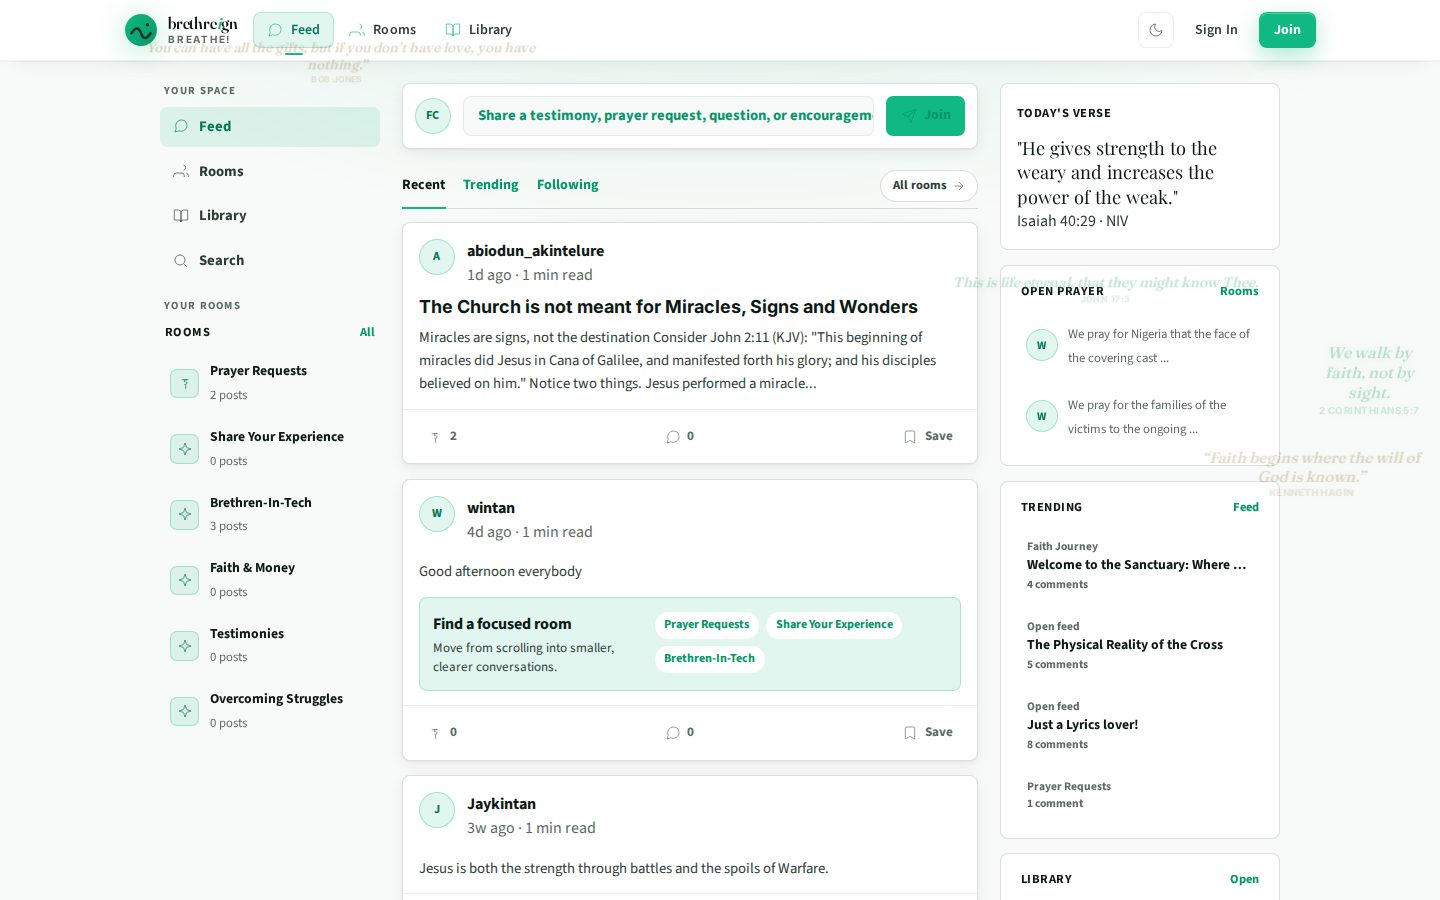The height and width of the screenshot is (900, 1440).
Task: Click the Sign In link
Action: [1216, 30]
